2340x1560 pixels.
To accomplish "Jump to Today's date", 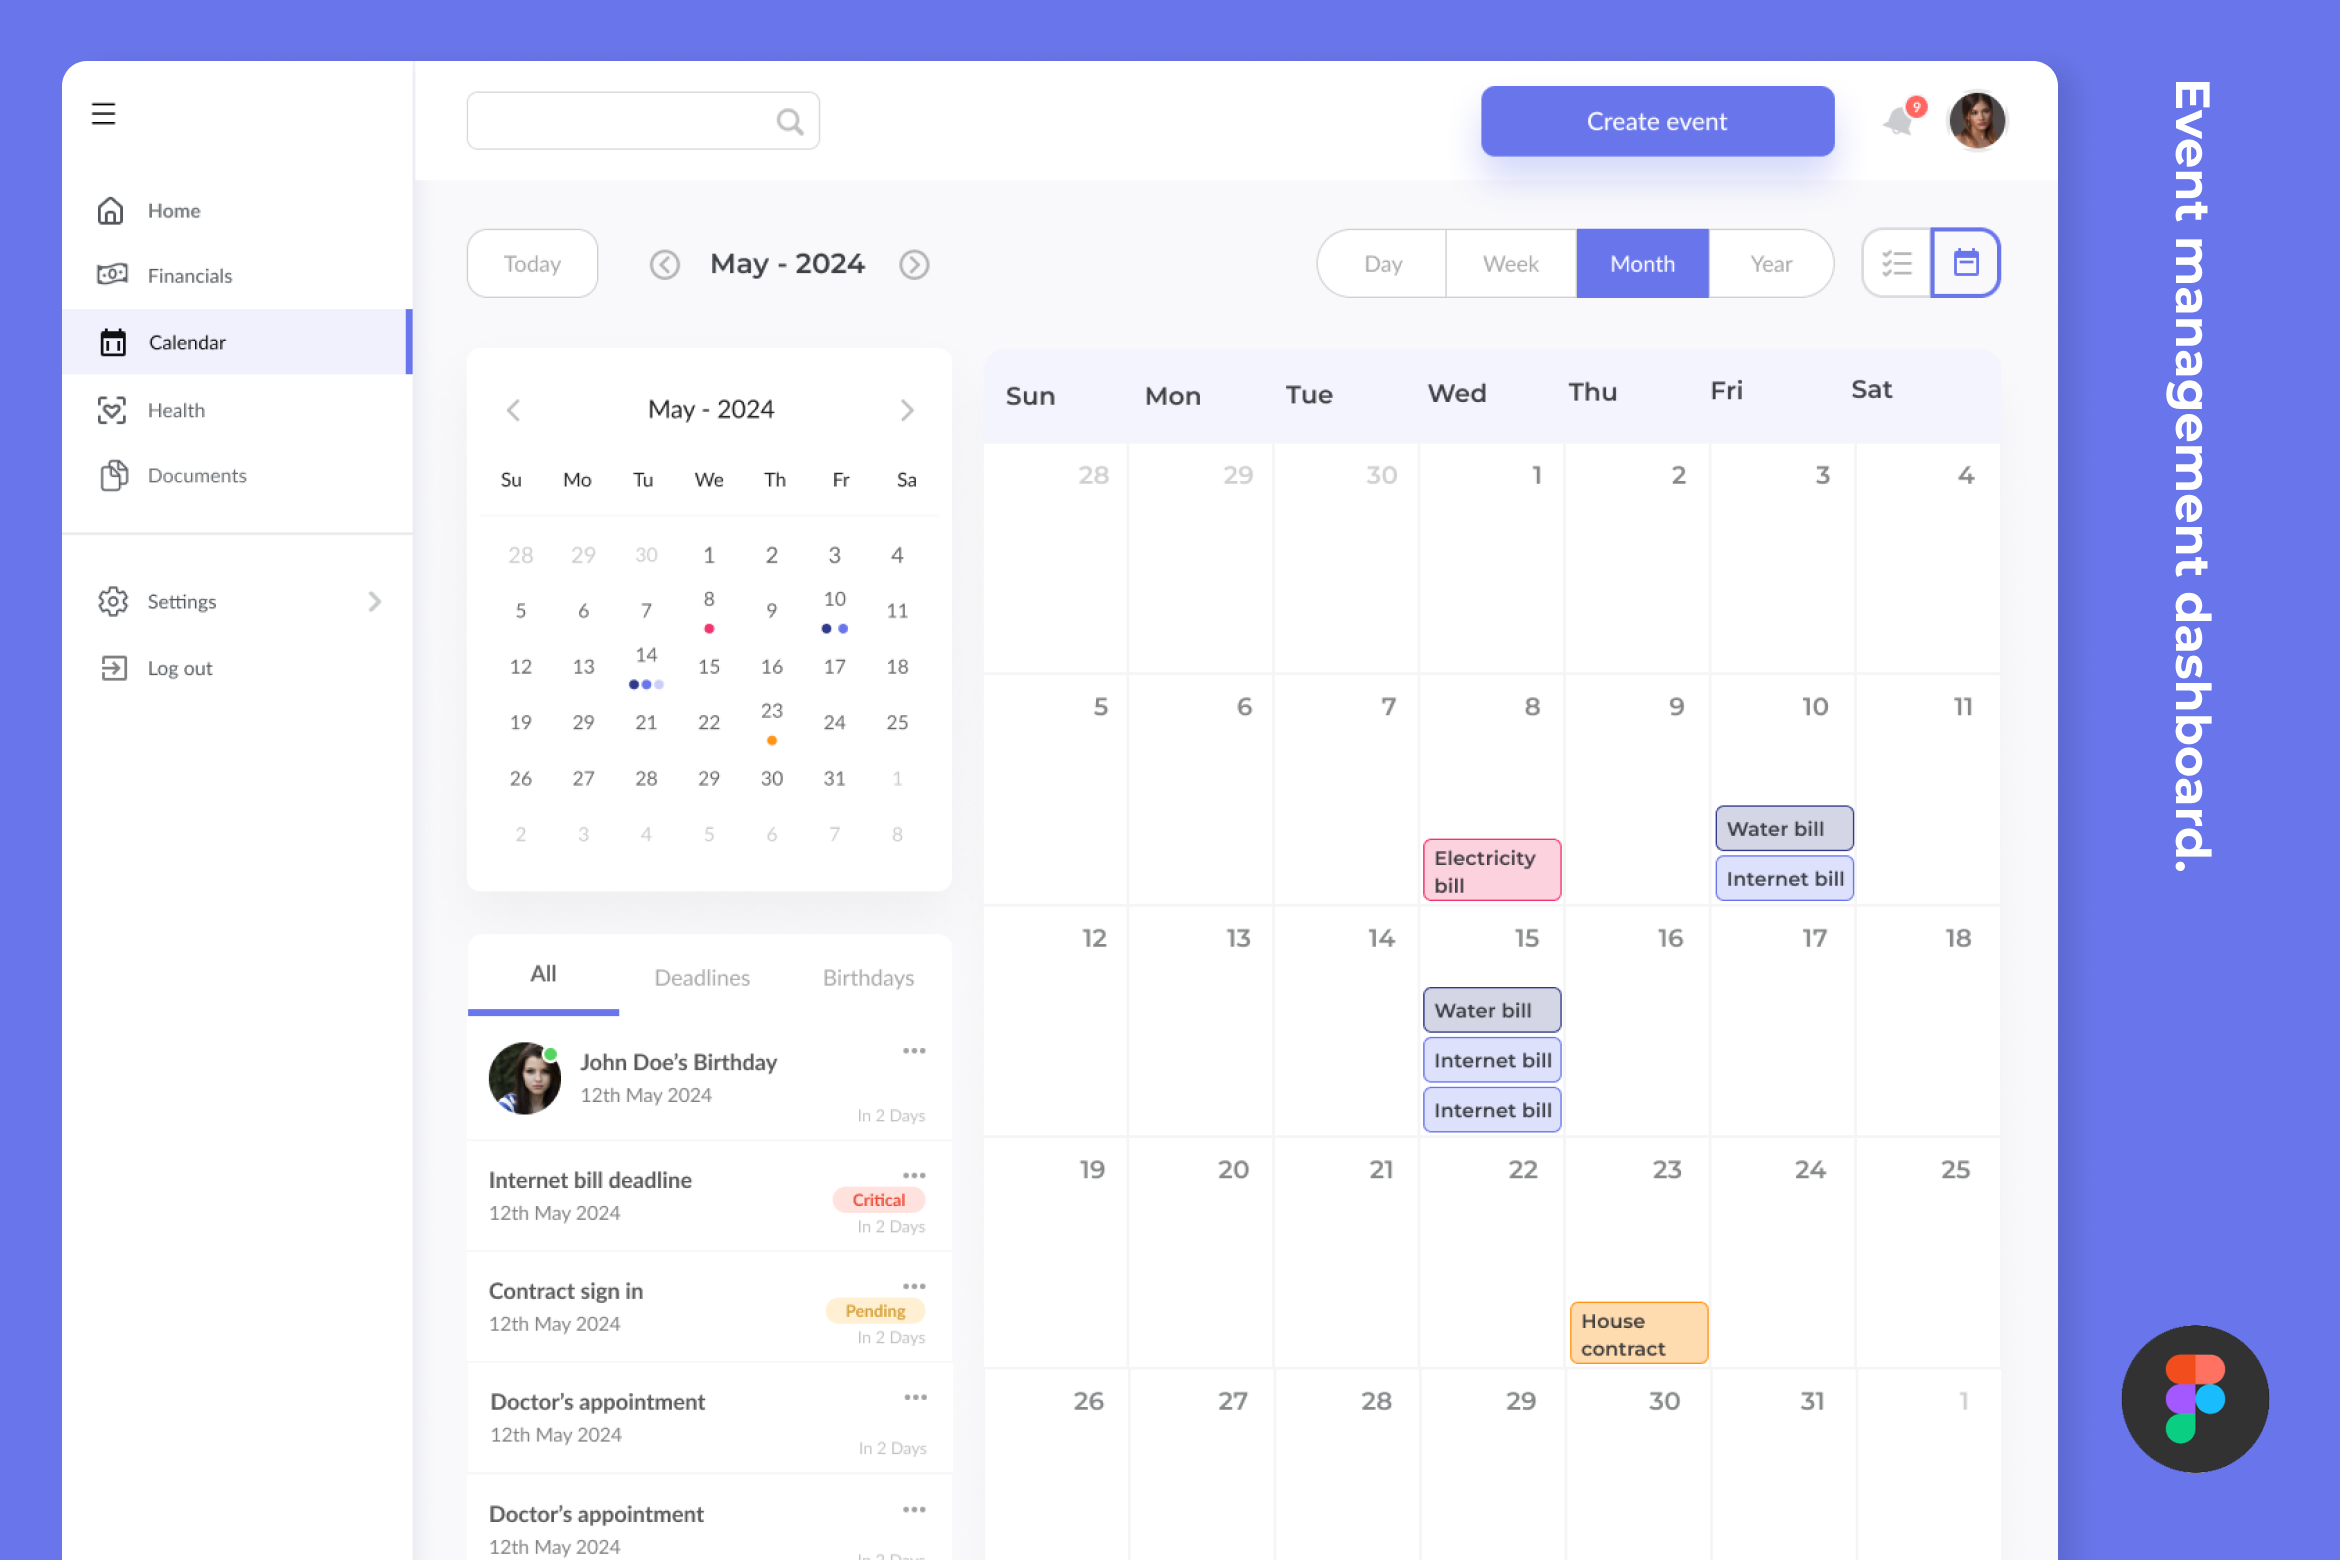I will tap(532, 263).
